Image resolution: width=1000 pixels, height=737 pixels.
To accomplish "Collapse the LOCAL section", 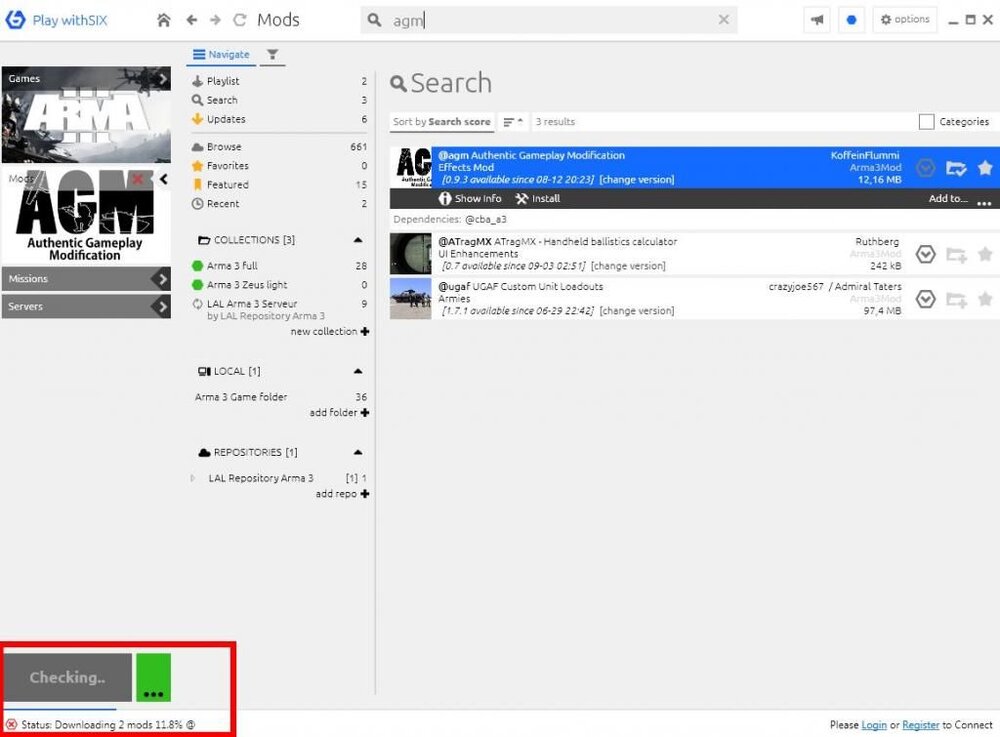I will click(x=358, y=371).
